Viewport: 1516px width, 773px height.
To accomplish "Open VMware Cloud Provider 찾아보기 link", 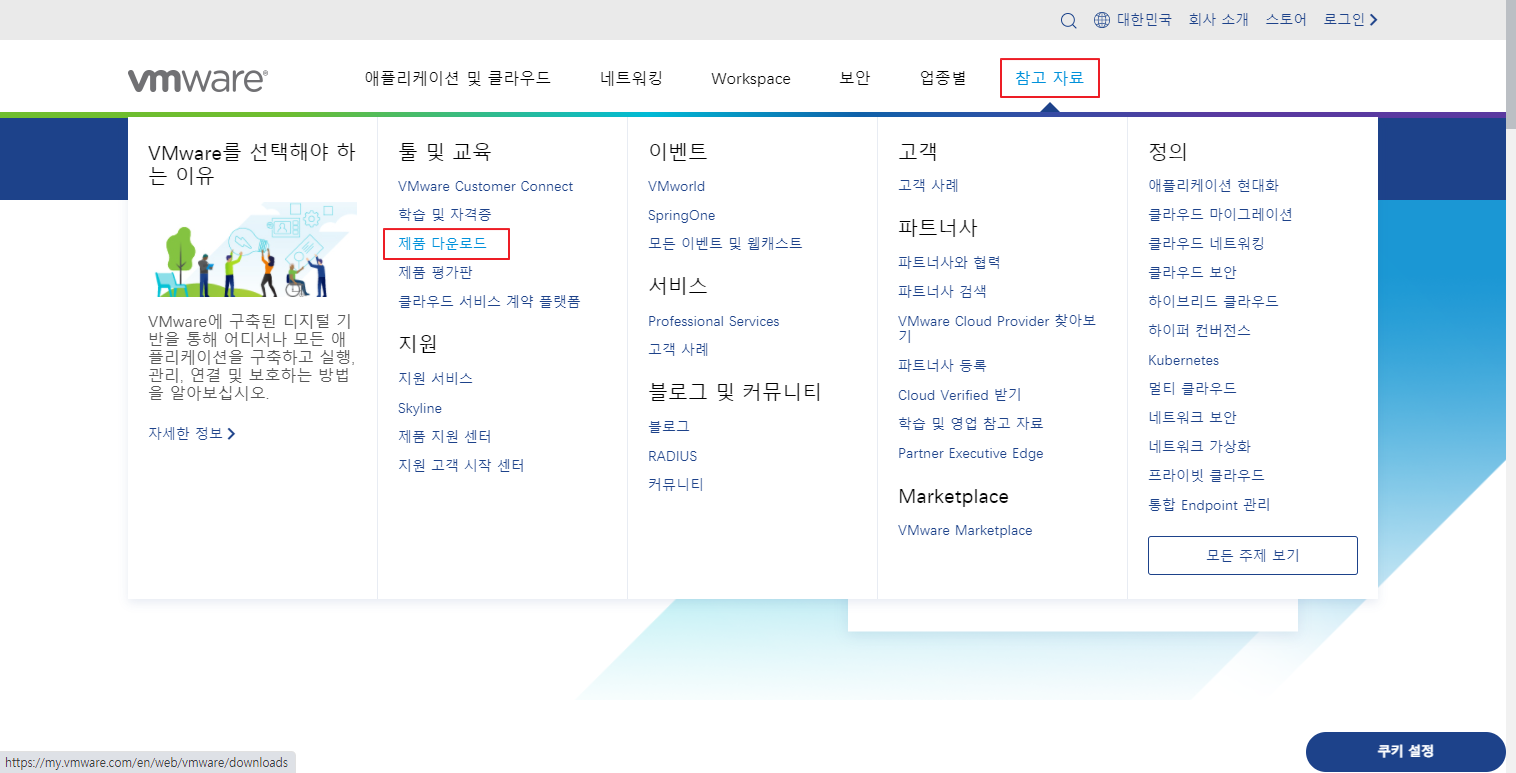I will pyautogui.click(x=997, y=329).
